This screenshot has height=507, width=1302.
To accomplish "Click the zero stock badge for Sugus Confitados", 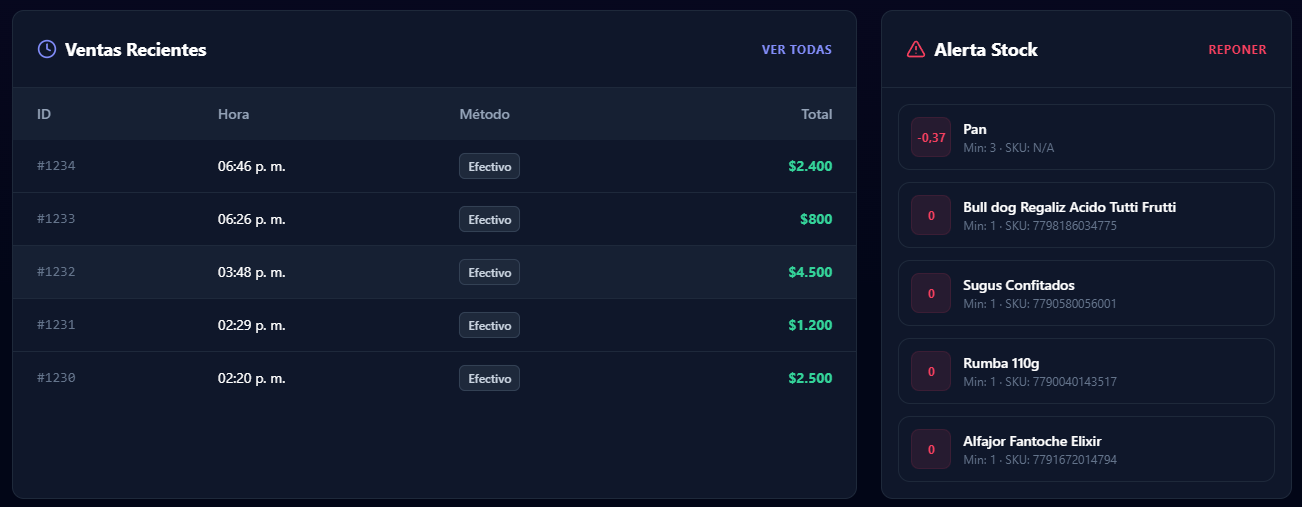I will point(931,293).
